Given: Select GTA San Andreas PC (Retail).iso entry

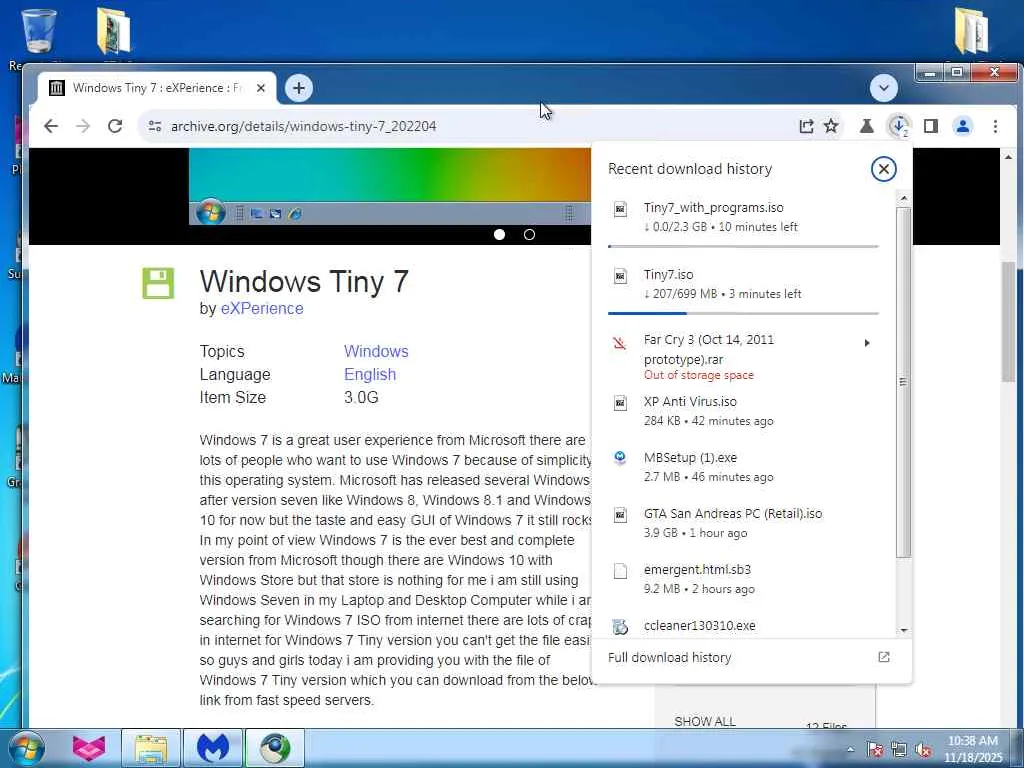Looking at the screenshot, I should [743, 523].
